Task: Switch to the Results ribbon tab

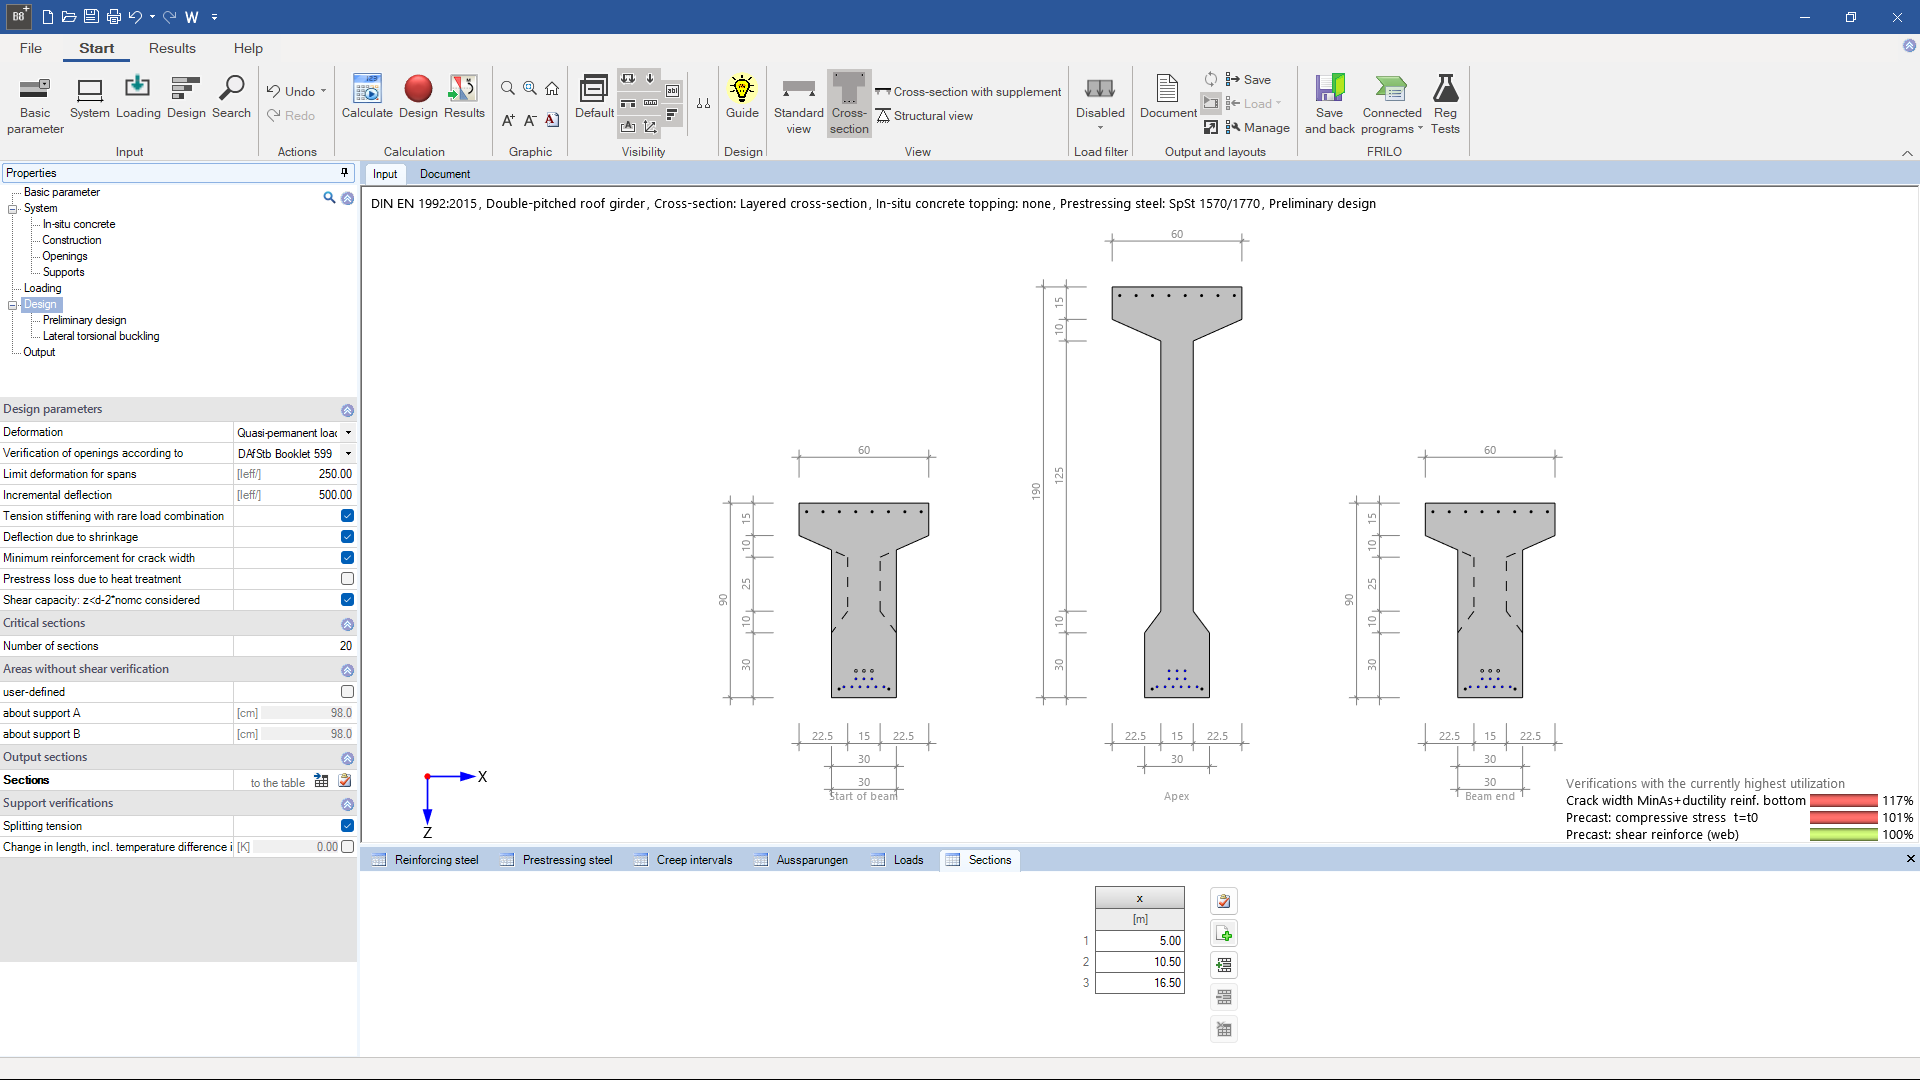Action: [x=172, y=48]
